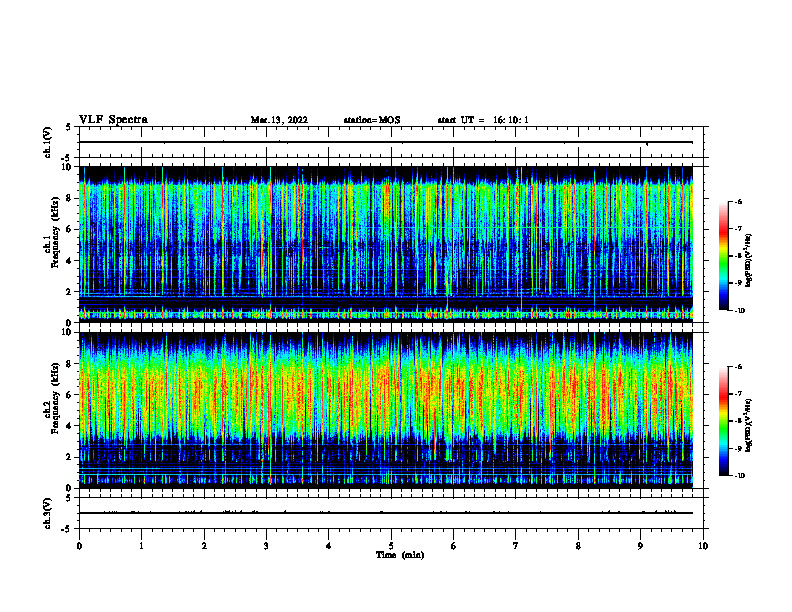Click the ch.2 colorbar's log(PSD) label
Screen dimensions: 792x612
(749, 425)
